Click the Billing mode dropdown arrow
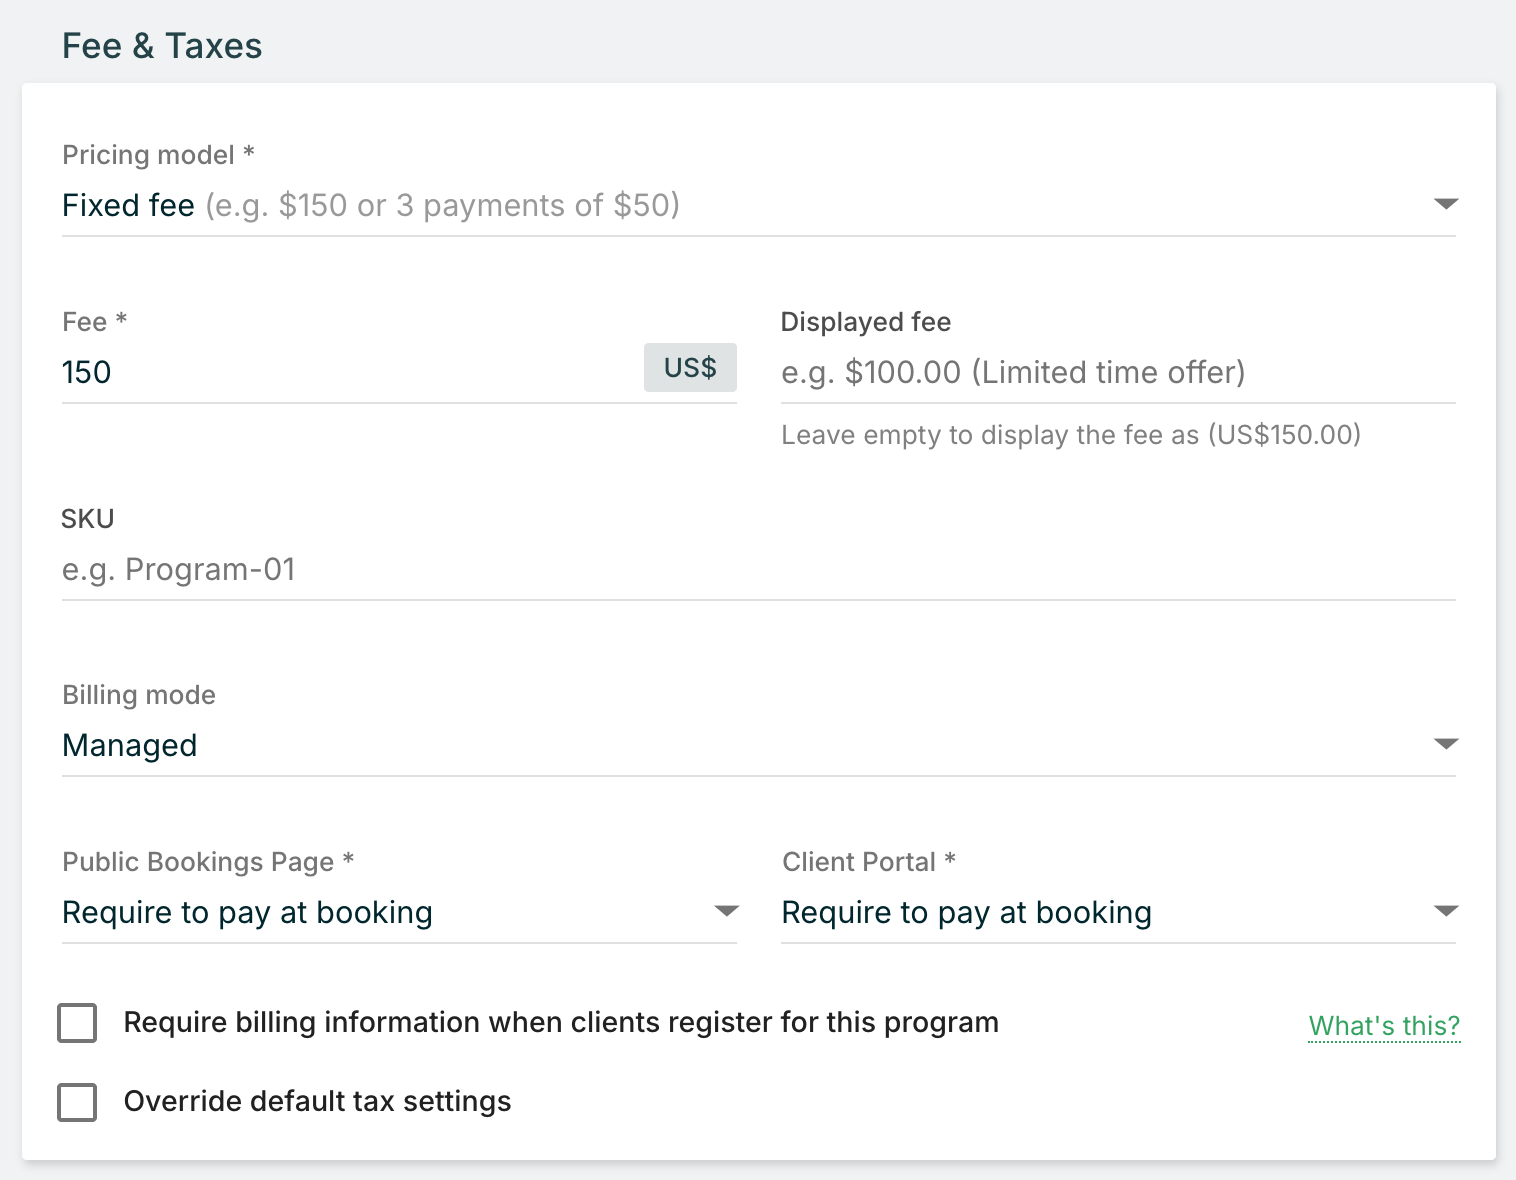 tap(1445, 744)
